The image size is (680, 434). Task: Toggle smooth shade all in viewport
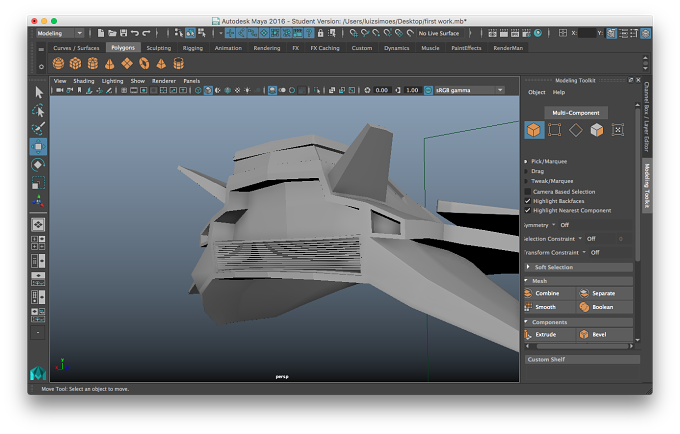208,90
